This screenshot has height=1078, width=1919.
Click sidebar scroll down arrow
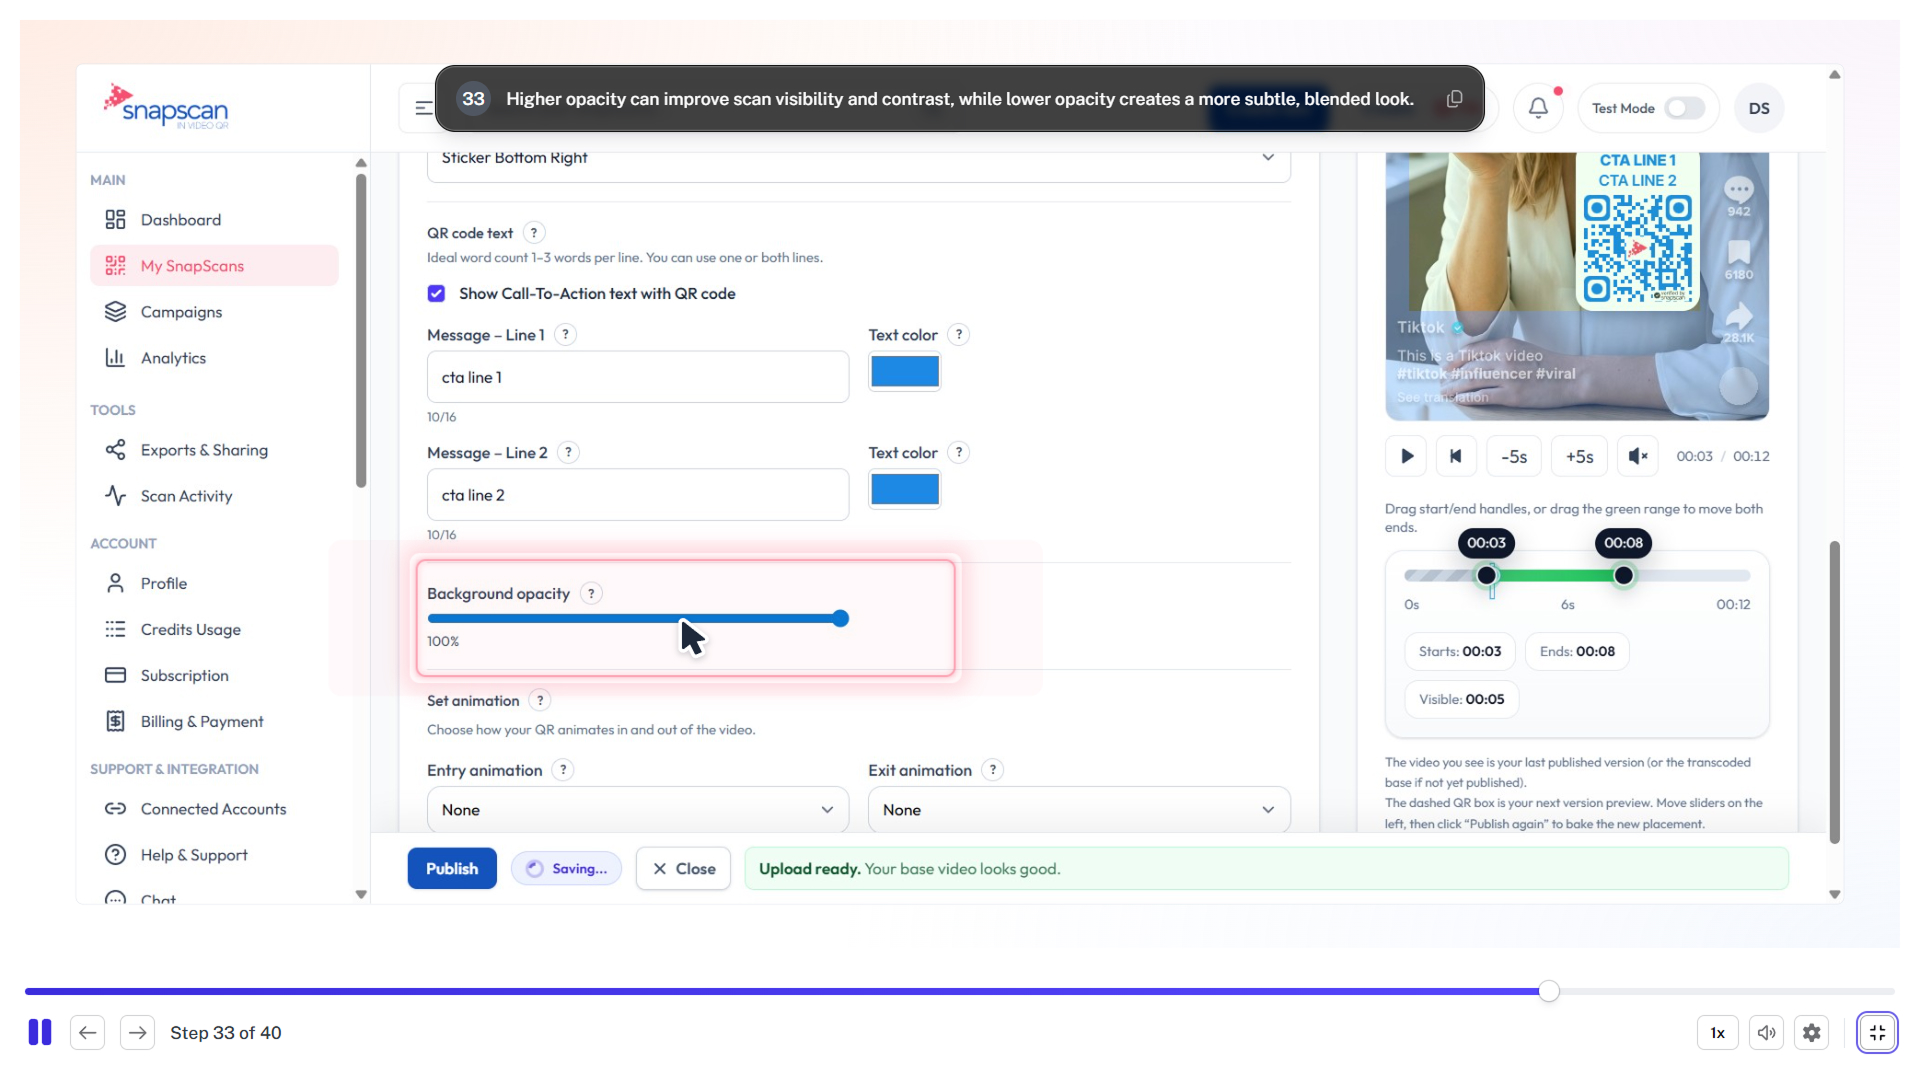pos(361,895)
